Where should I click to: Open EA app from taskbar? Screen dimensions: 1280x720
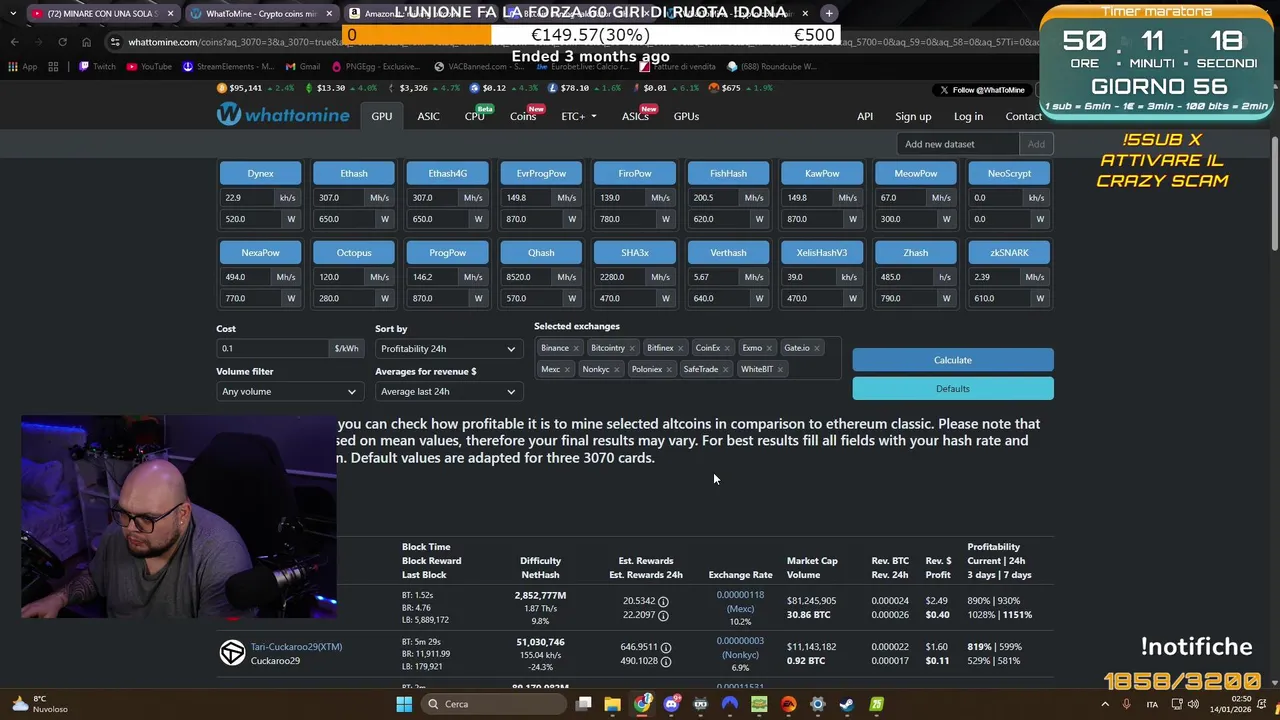click(x=788, y=704)
